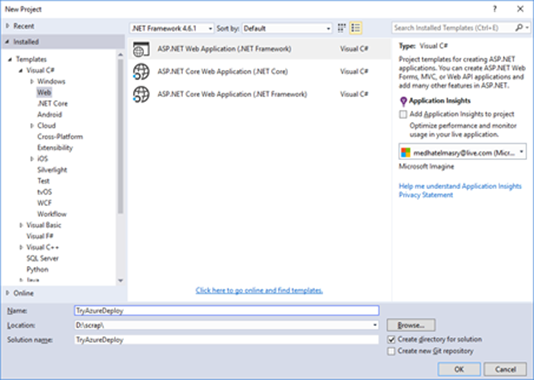This screenshot has width=534, height=380.
Task: Select the tvOS template category
Action: 44,192
